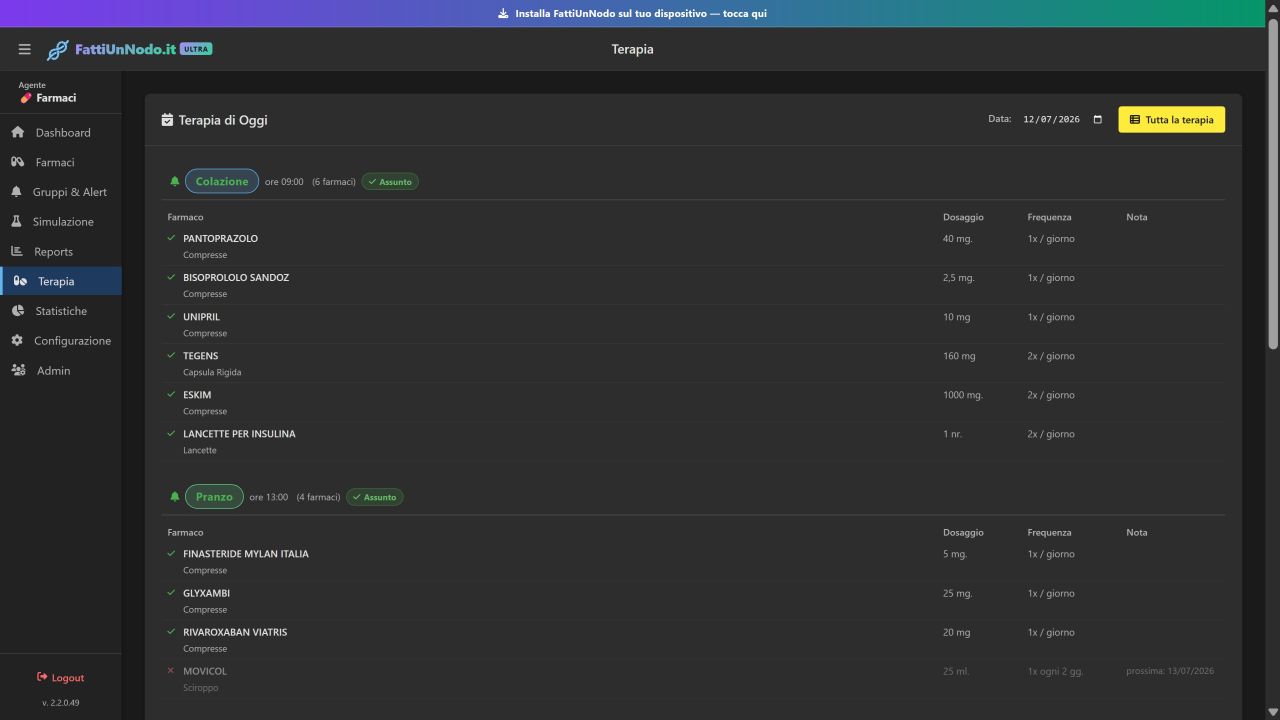The width and height of the screenshot is (1280, 720).
Task: Toggle the check for FINASTERIDE MYLAN ITALIA
Action: click(x=171, y=553)
